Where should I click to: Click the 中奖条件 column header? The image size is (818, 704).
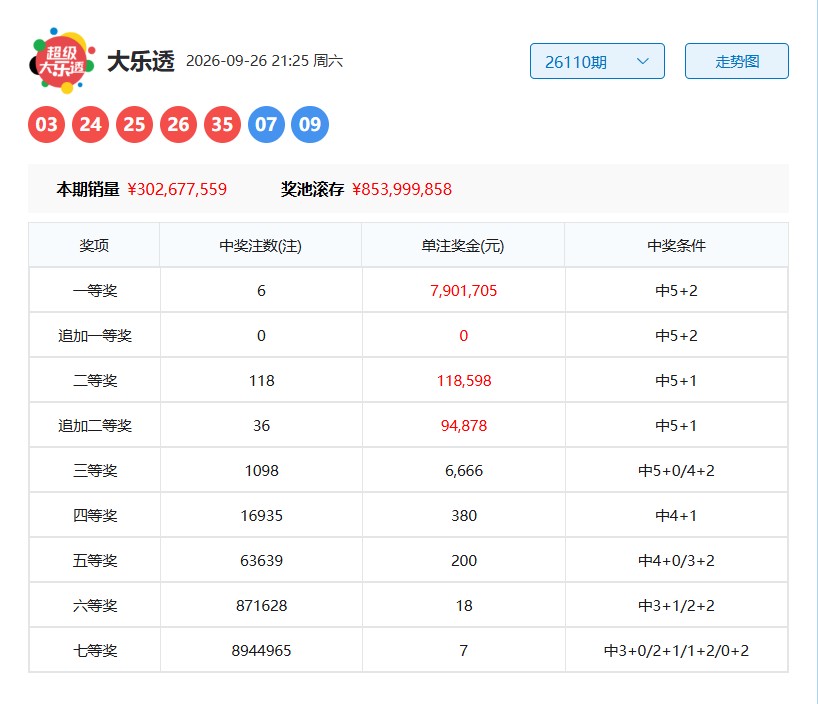(676, 245)
